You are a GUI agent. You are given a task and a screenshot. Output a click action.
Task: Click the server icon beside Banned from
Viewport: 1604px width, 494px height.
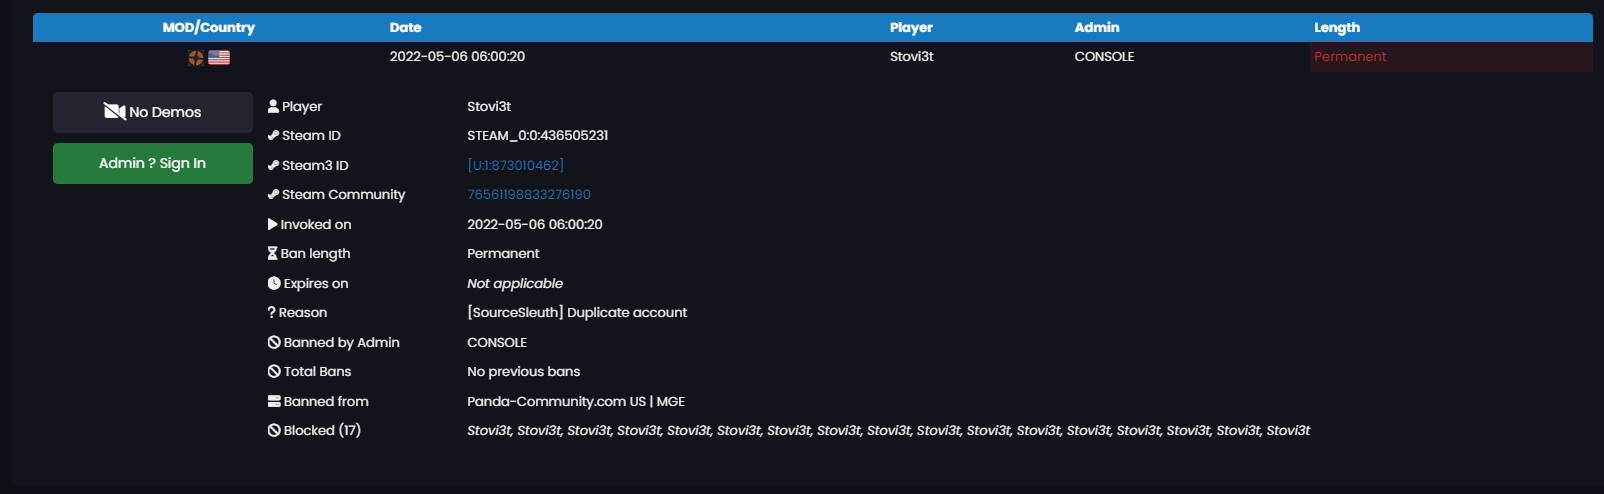(274, 402)
